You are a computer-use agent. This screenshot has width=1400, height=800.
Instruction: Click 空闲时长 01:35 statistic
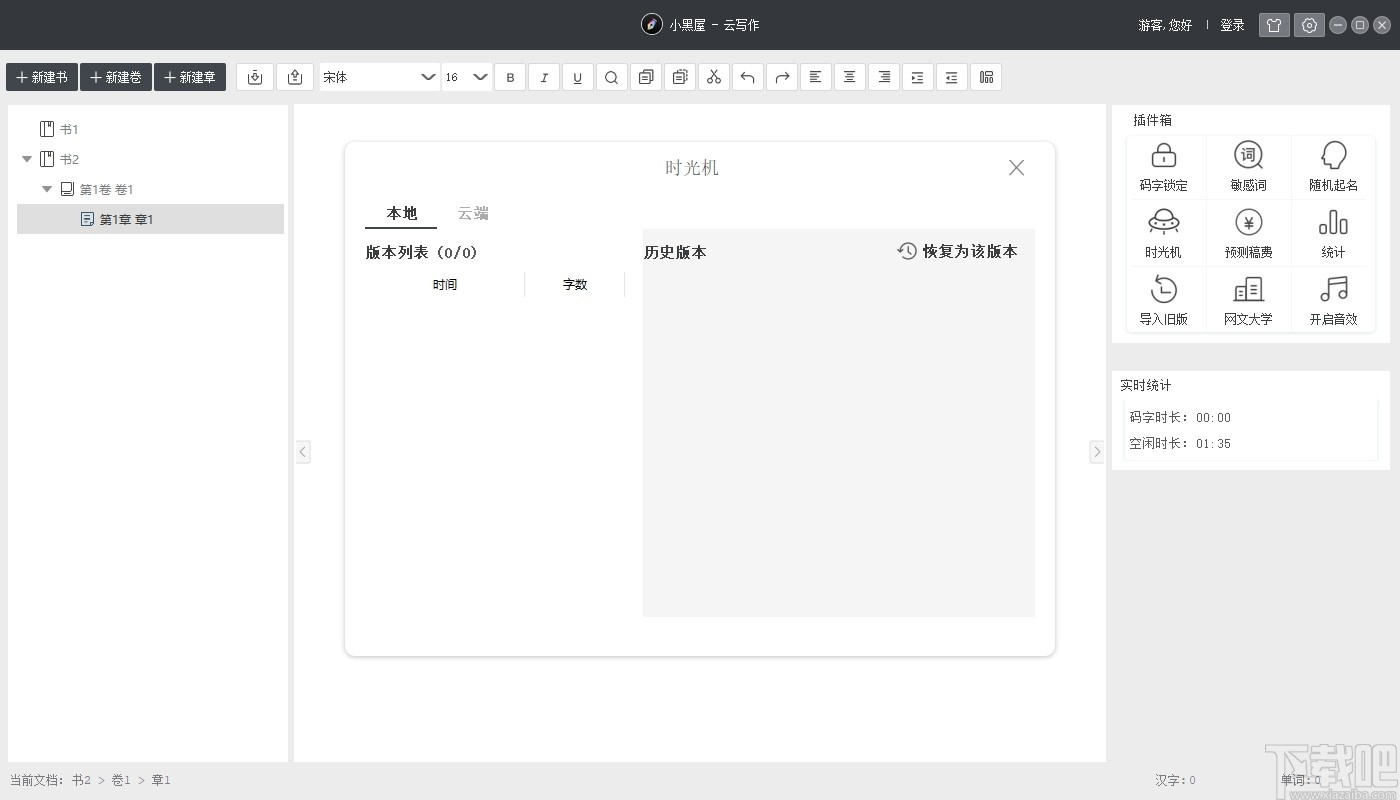click(1180, 443)
